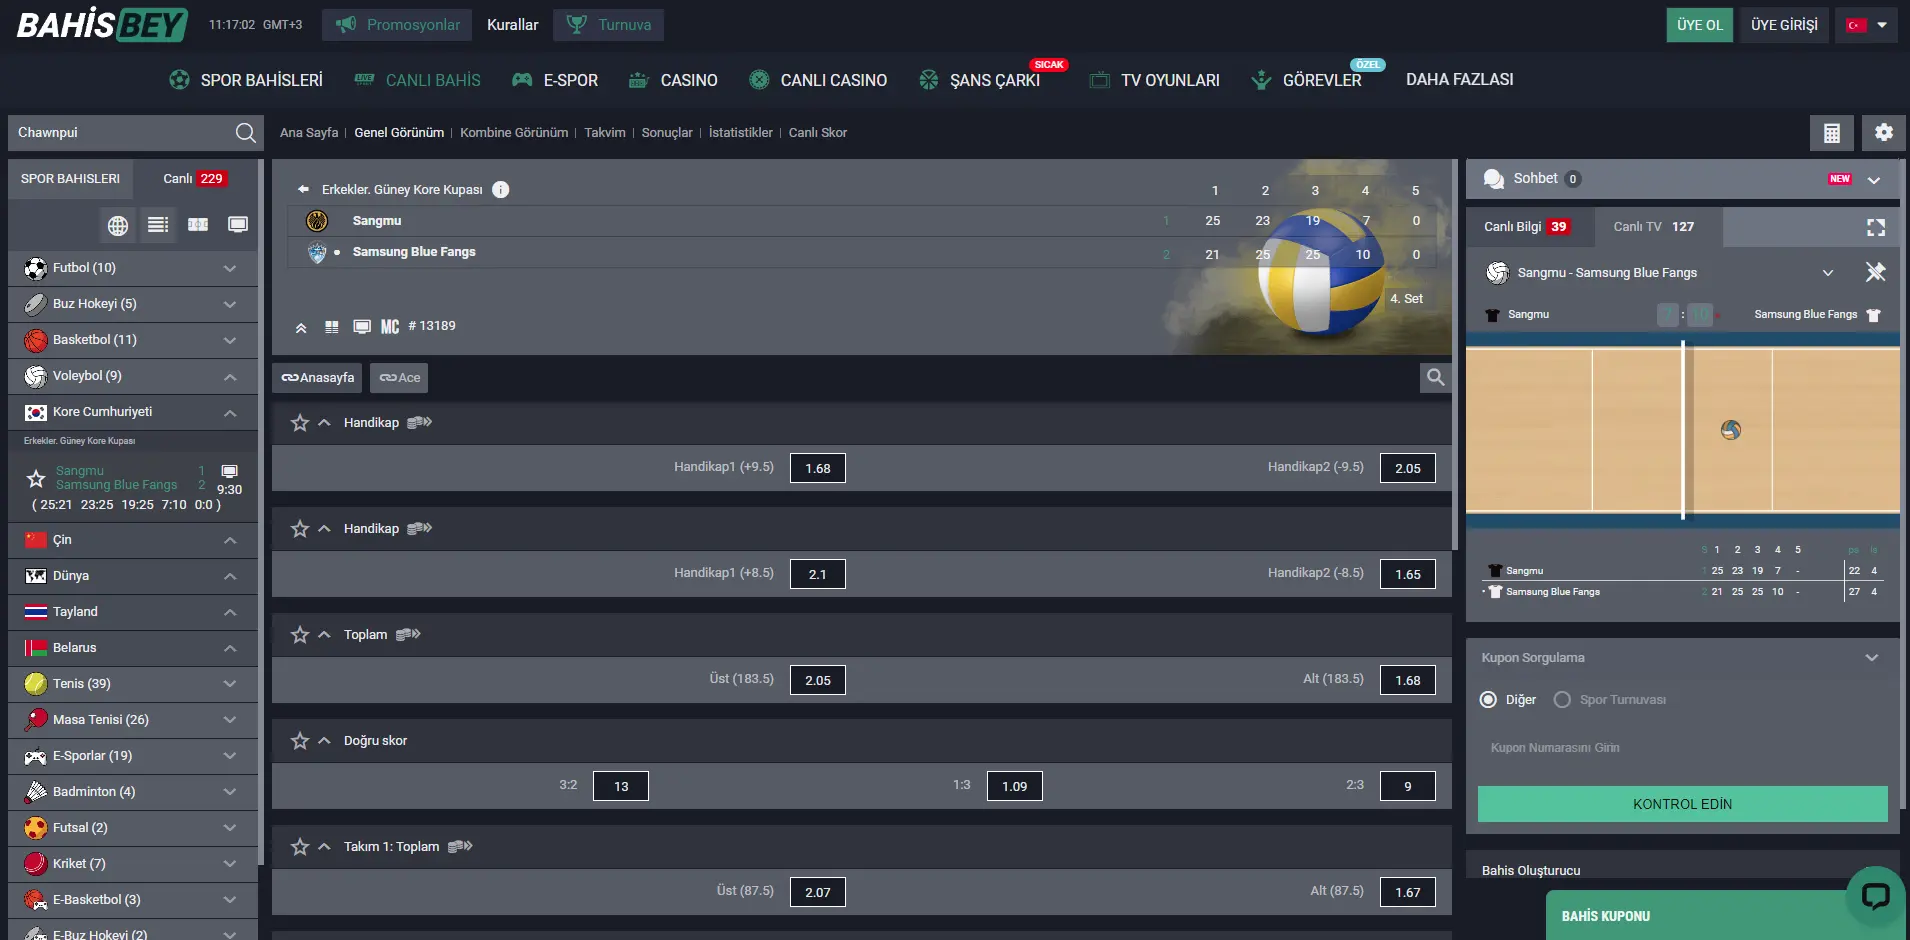1910x940 pixels.
Task: Switch to the Ace market tab
Action: [399, 378]
